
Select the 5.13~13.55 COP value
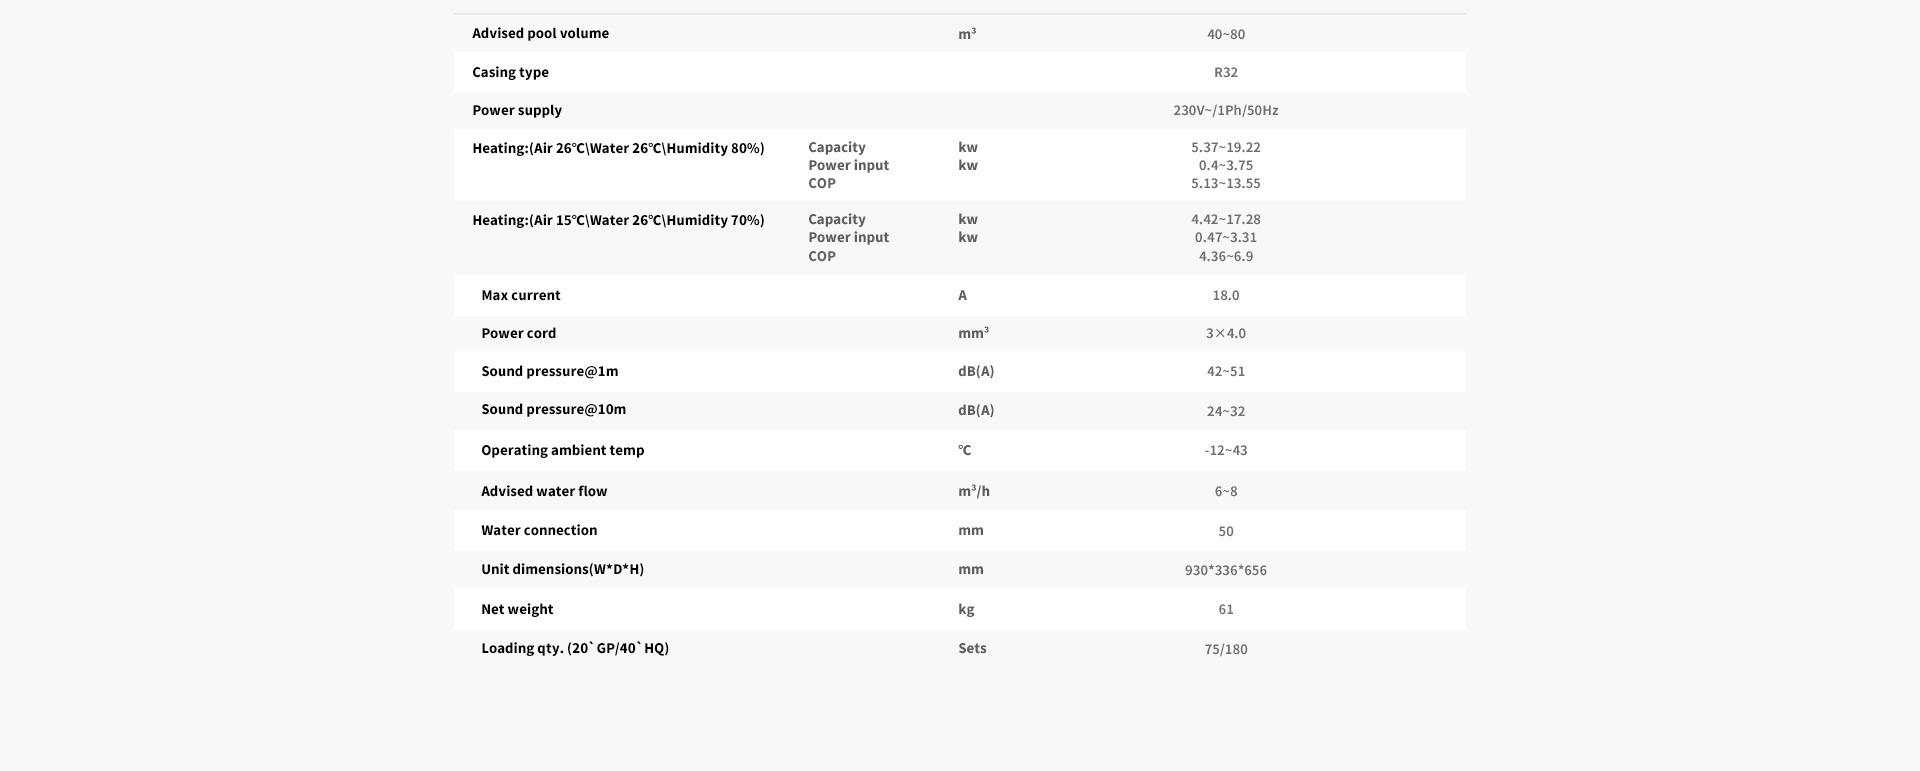(x=1225, y=183)
